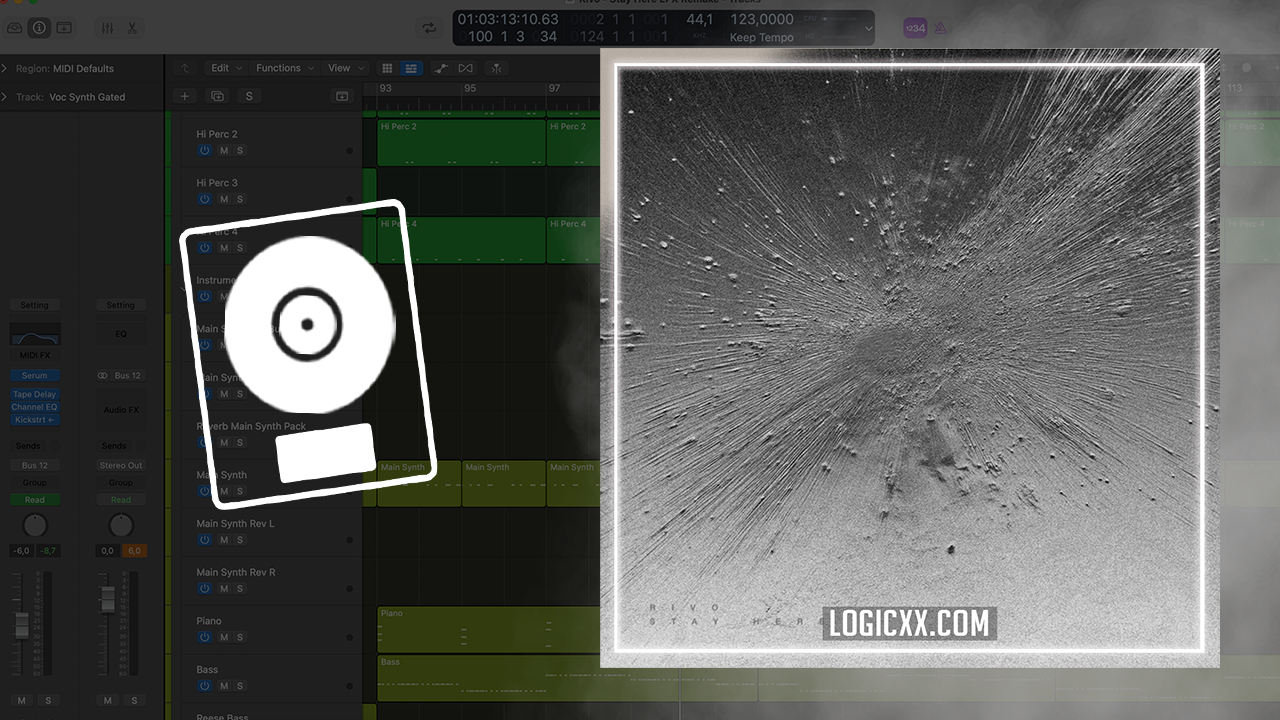
Task: Open the Serum instrument plug-in
Action: point(35,376)
